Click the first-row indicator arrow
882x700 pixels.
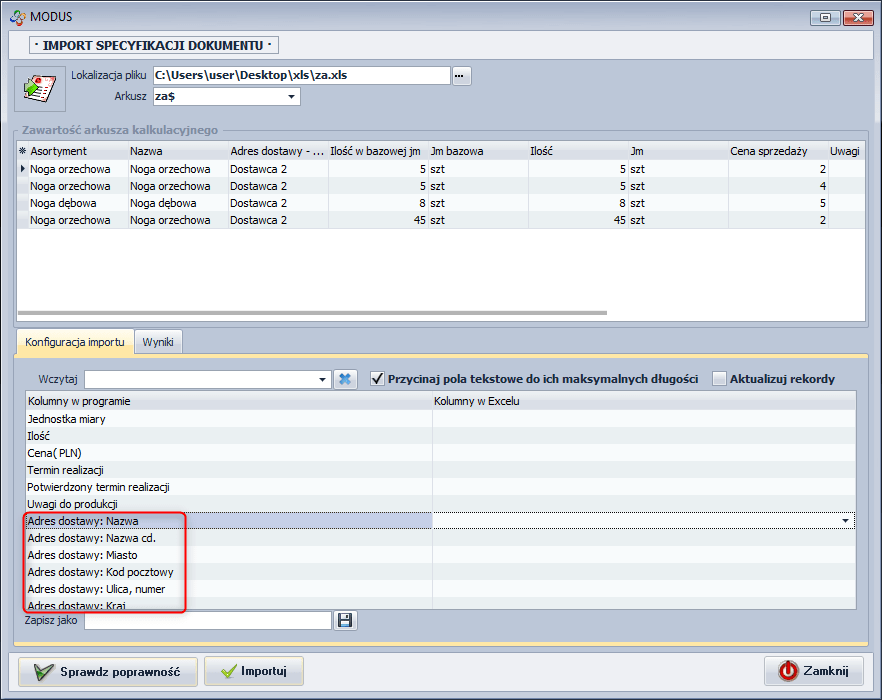22,168
